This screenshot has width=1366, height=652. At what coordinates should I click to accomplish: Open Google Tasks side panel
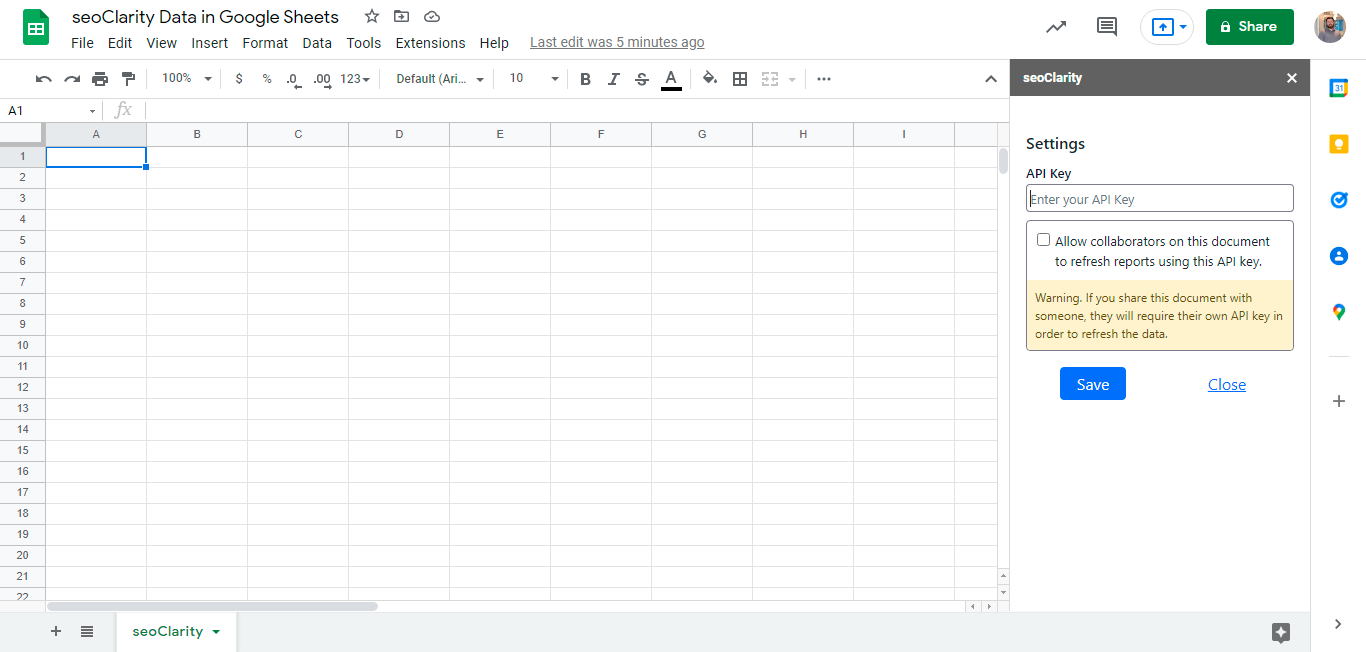click(1339, 200)
